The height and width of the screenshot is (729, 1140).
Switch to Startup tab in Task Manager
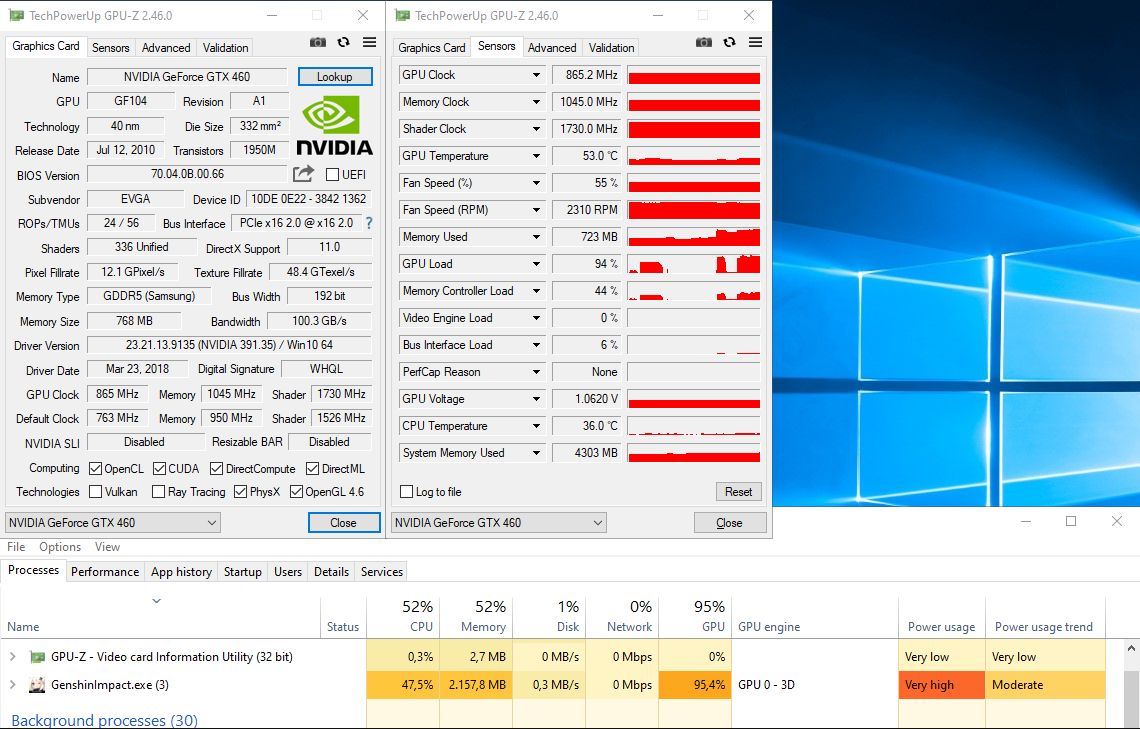pos(243,572)
